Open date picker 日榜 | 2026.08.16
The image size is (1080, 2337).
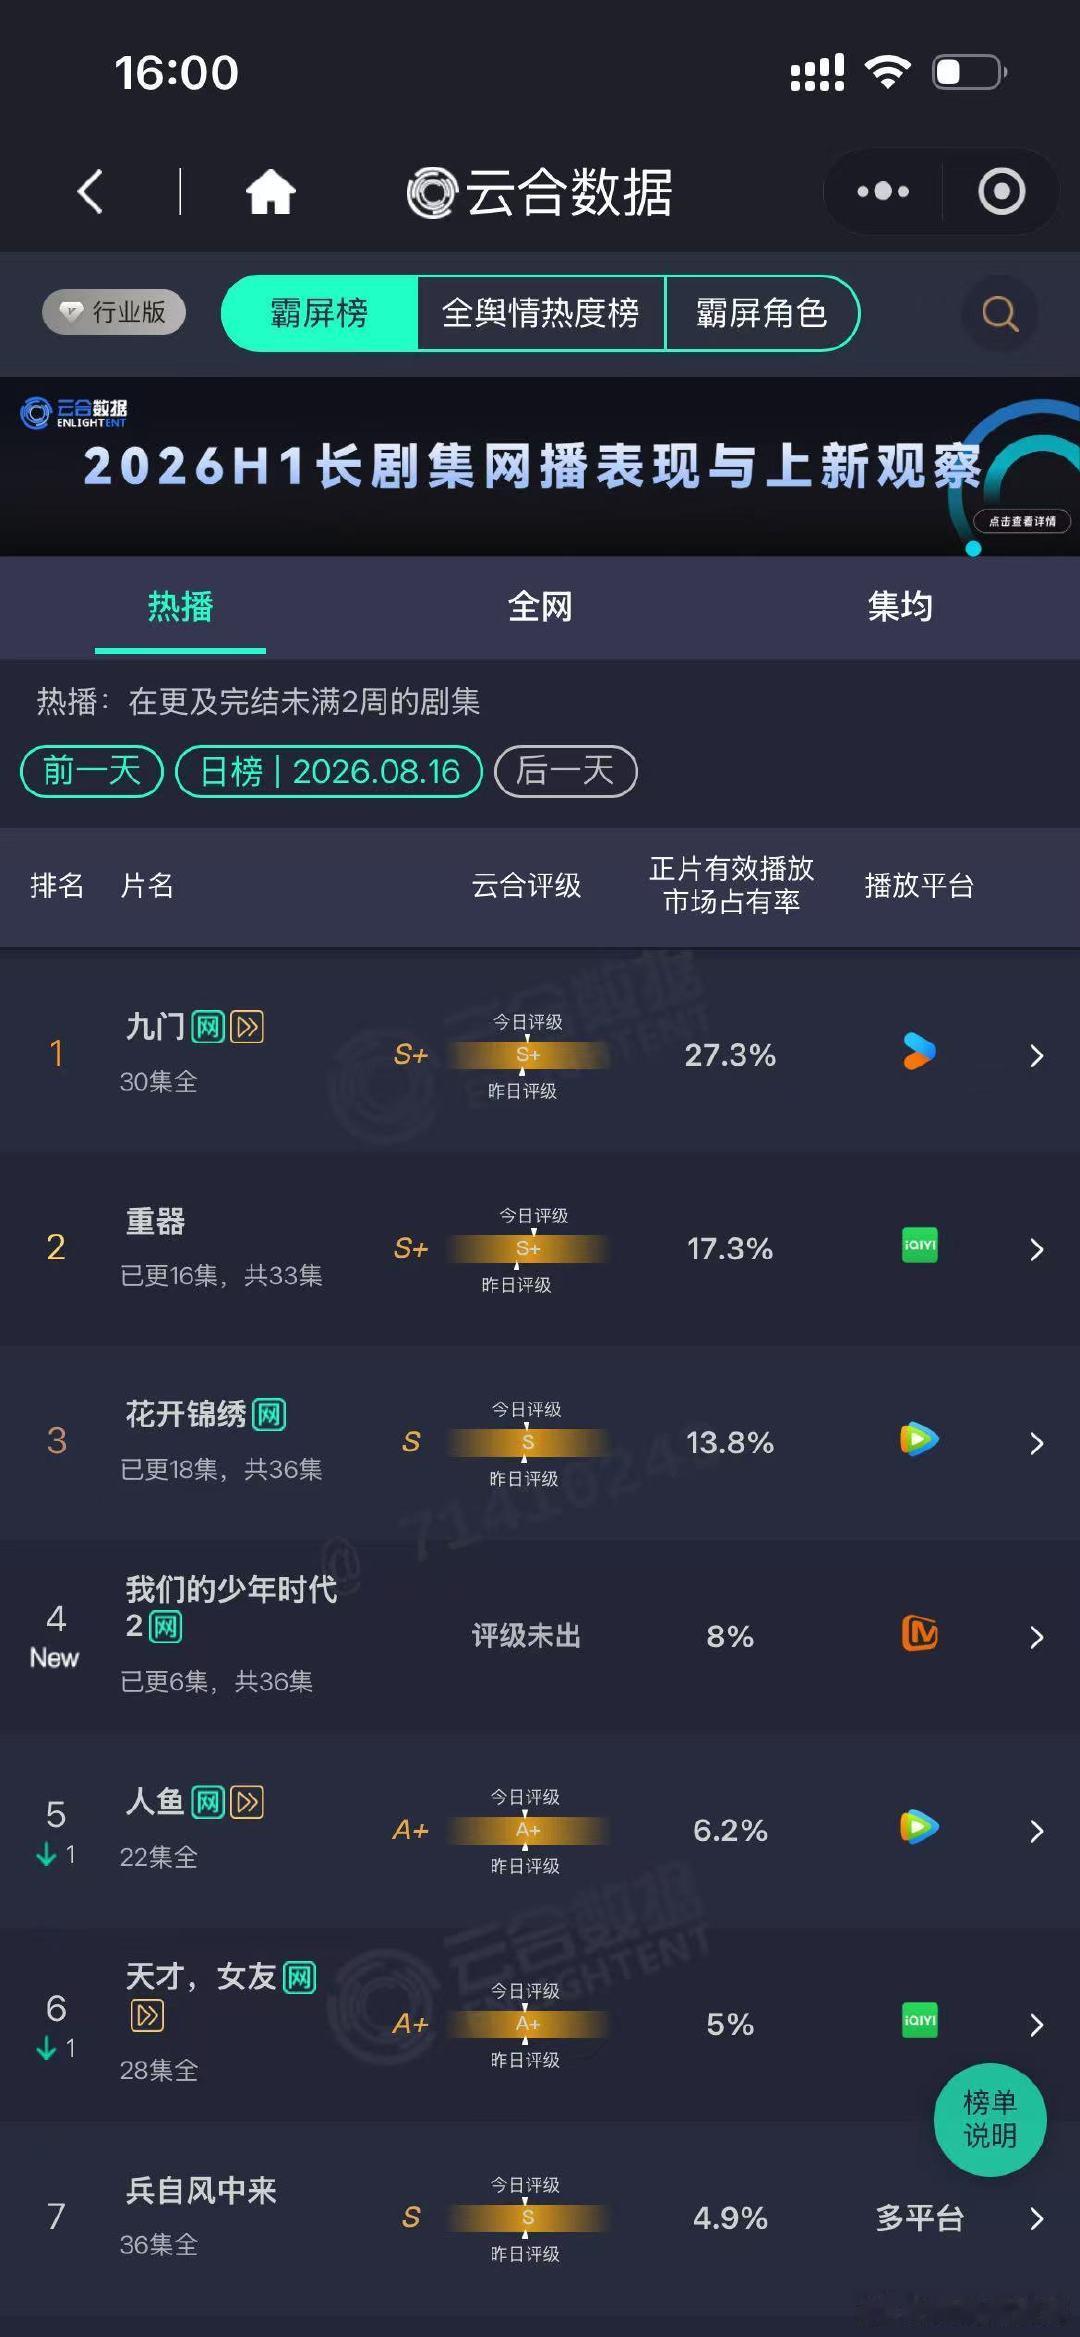coord(329,771)
